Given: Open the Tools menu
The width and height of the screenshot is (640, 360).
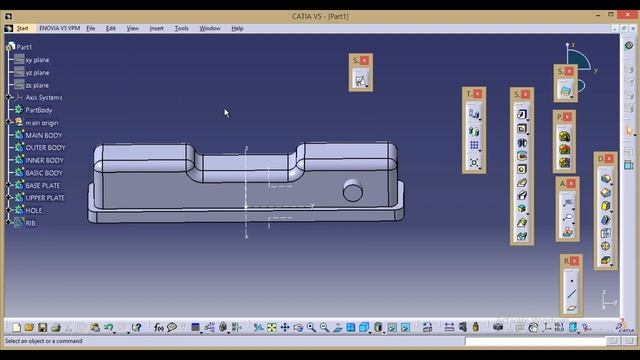Looking at the screenshot, I should coord(181,28).
